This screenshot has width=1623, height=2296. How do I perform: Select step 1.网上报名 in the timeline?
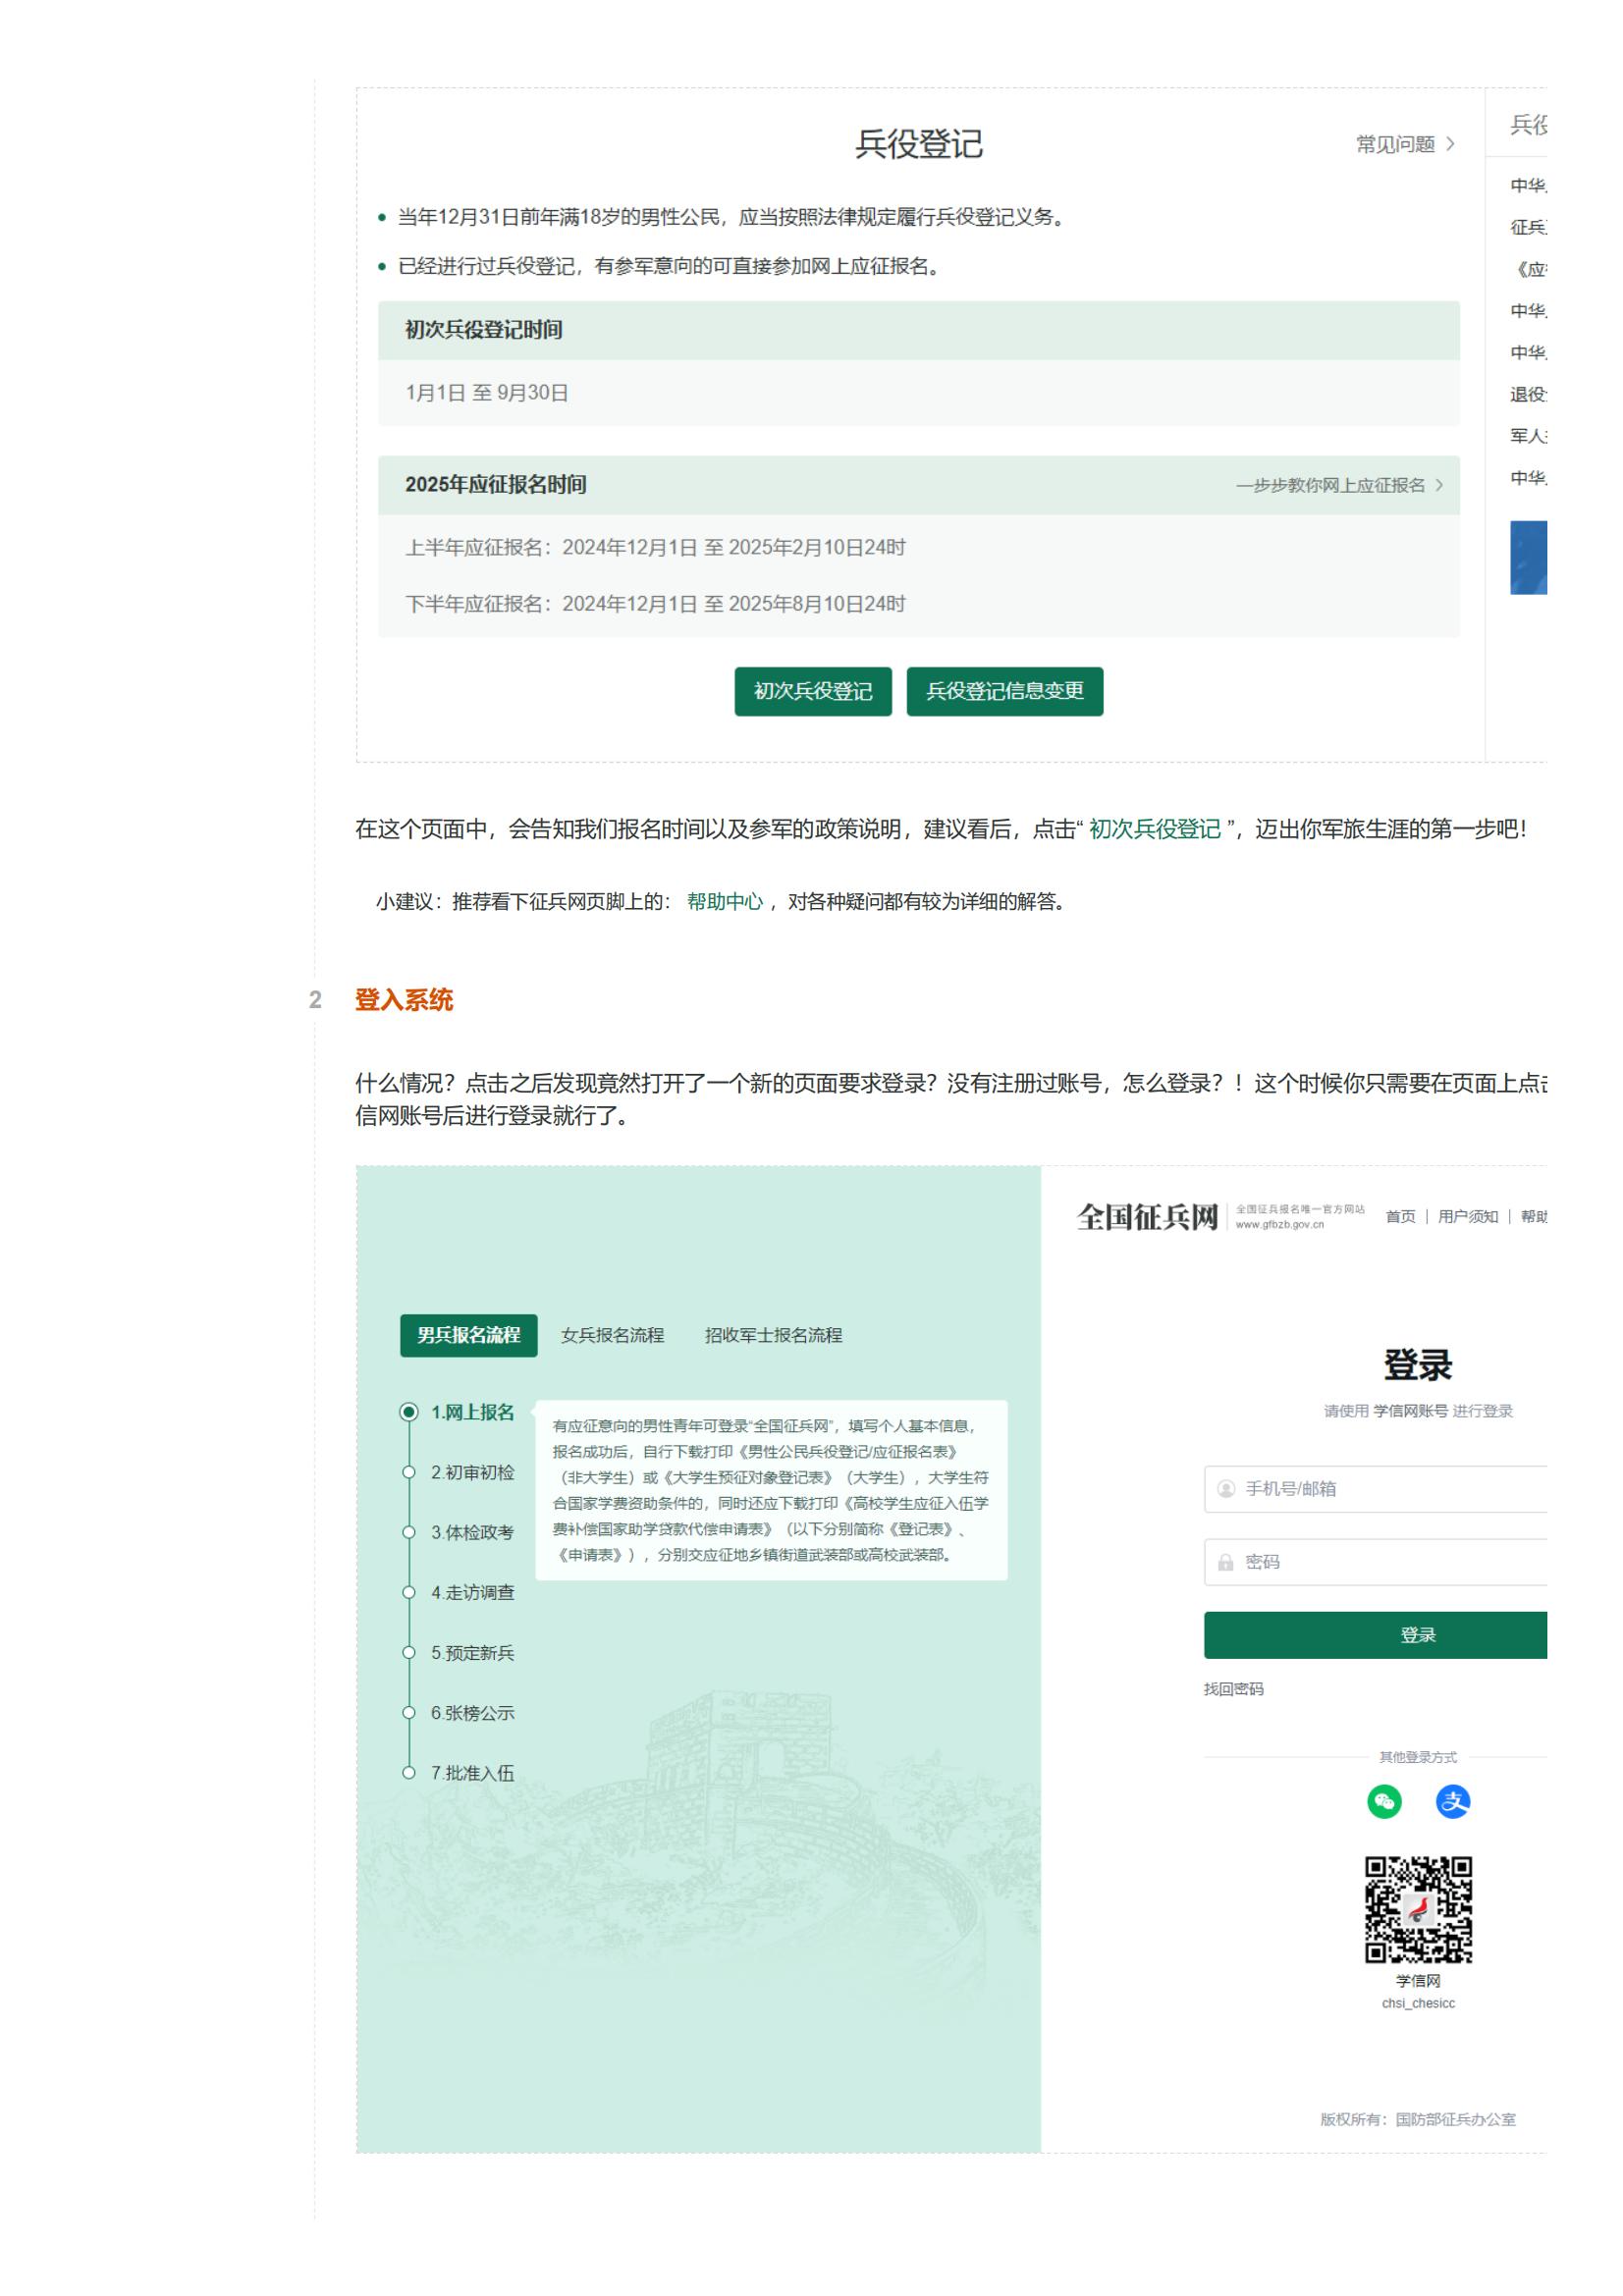click(x=472, y=1412)
